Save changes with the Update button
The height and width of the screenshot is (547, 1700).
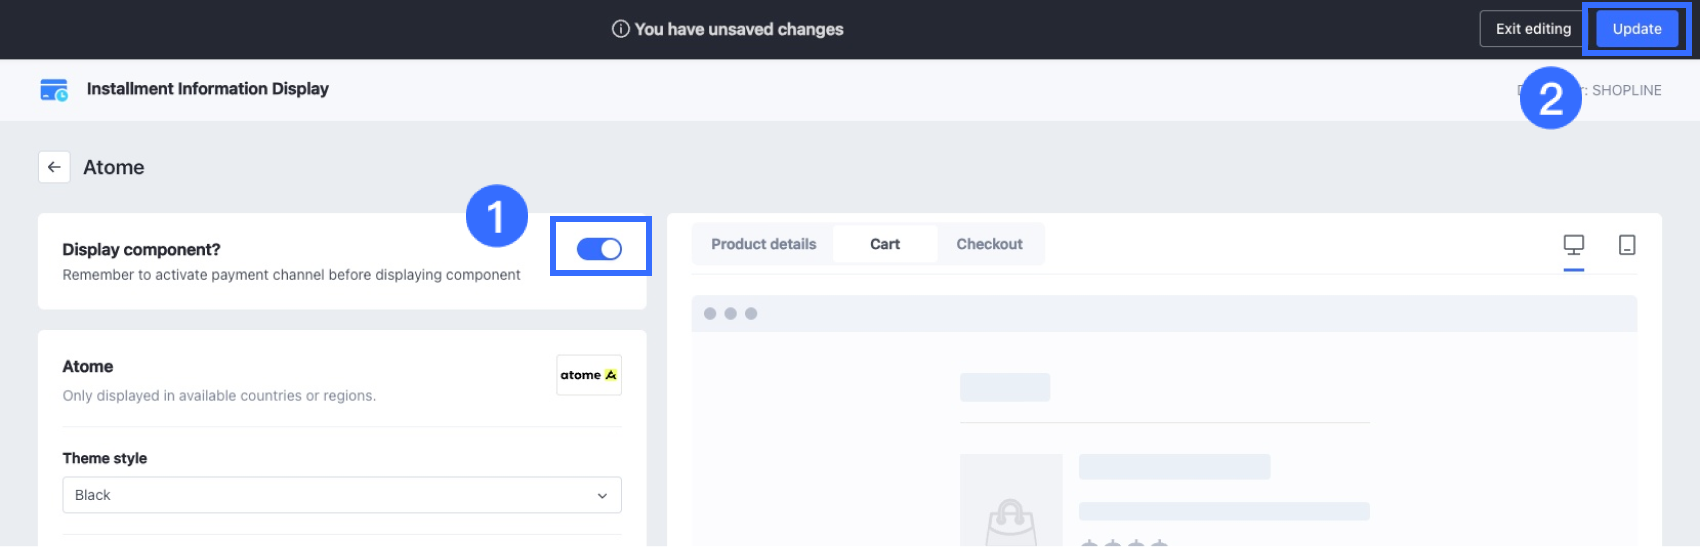point(1636,29)
